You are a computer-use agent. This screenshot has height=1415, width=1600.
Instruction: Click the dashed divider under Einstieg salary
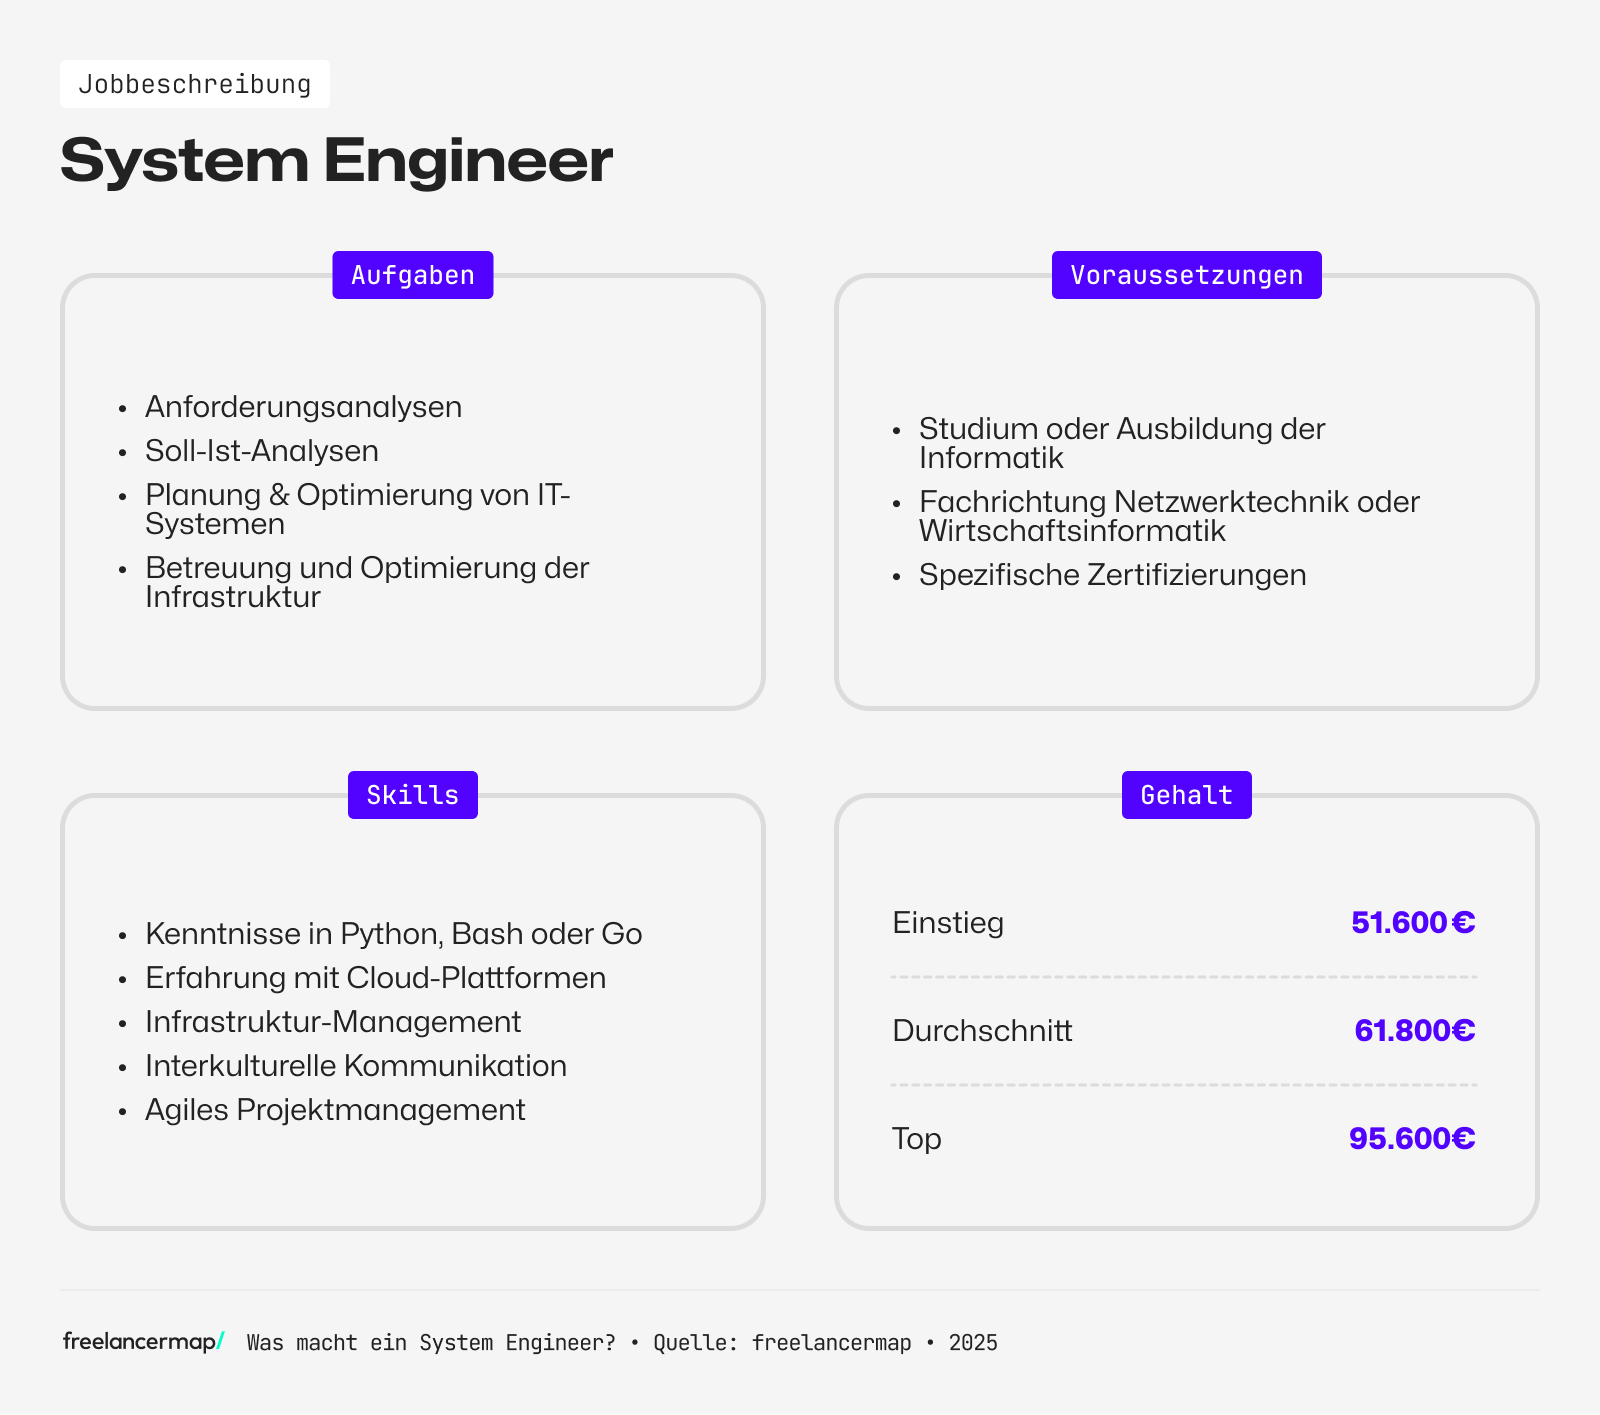point(1184,977)
